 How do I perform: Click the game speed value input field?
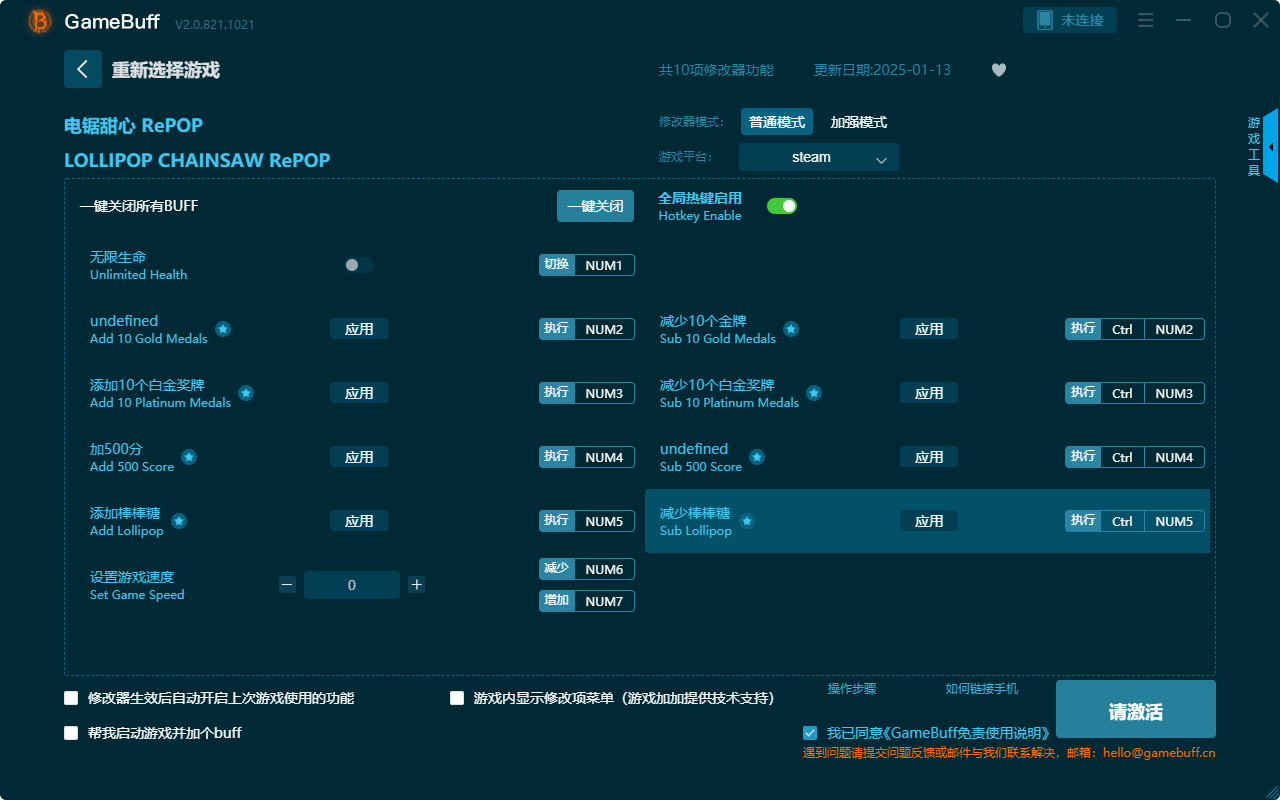click(x=352, y=584)
